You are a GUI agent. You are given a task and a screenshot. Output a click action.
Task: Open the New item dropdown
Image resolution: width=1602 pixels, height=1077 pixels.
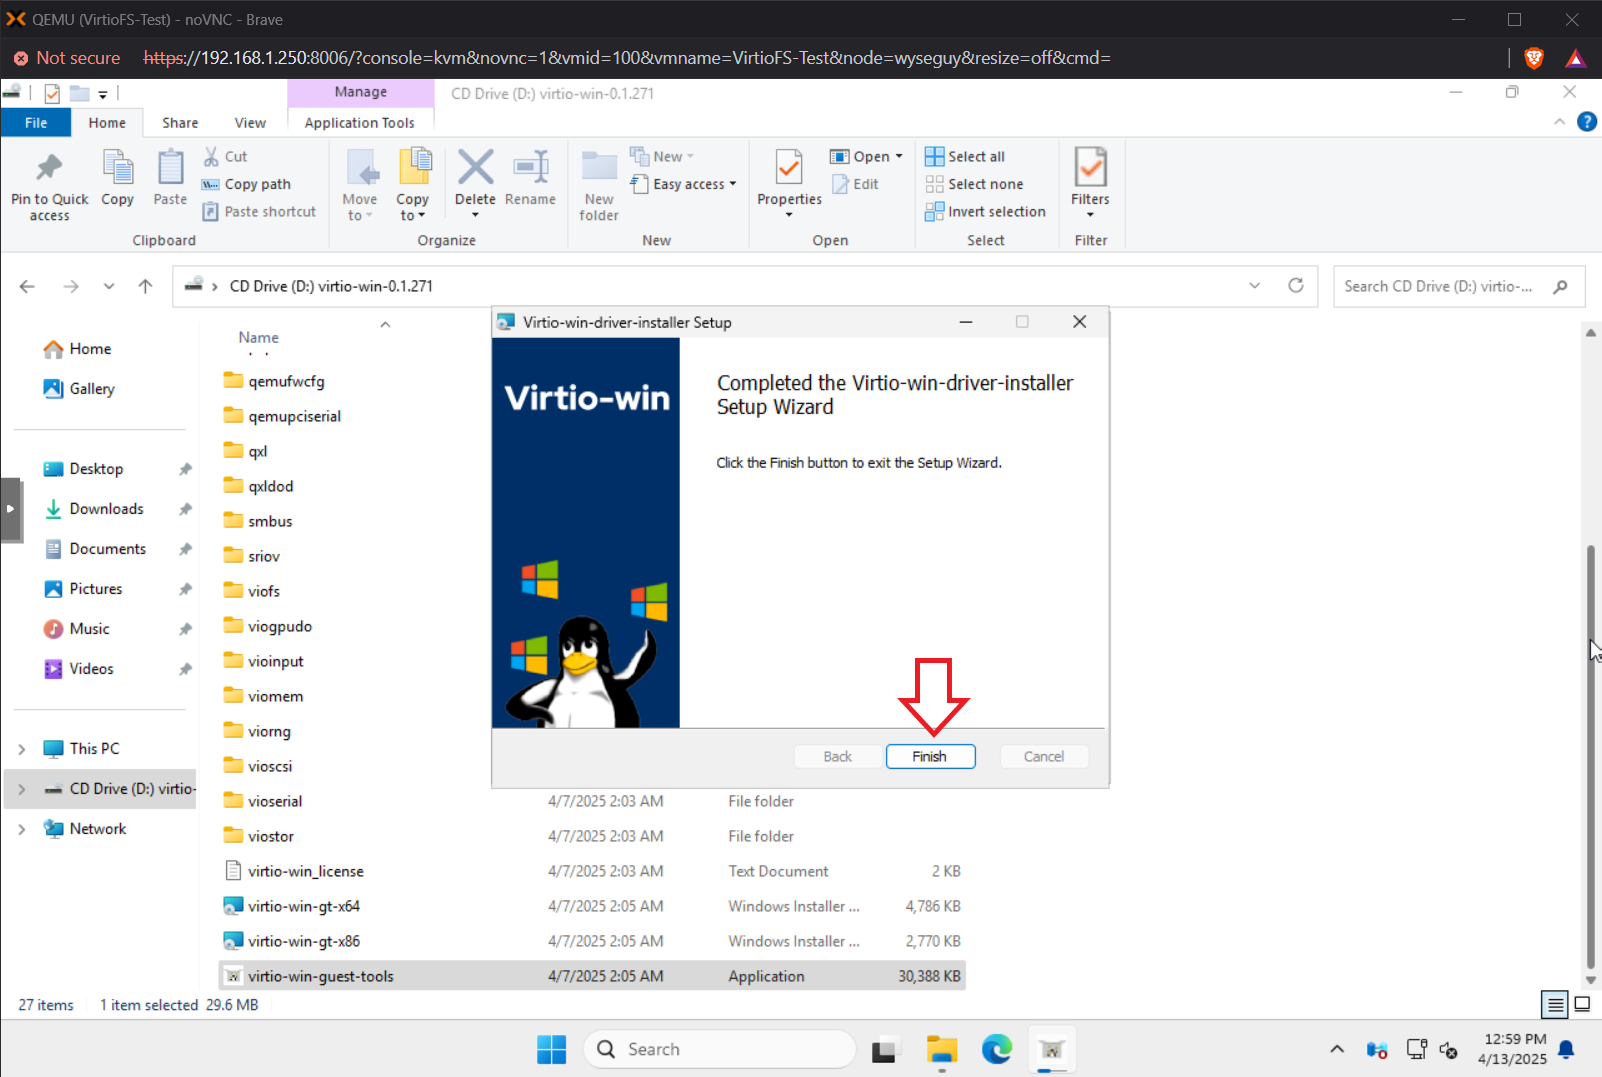point(662,156)
